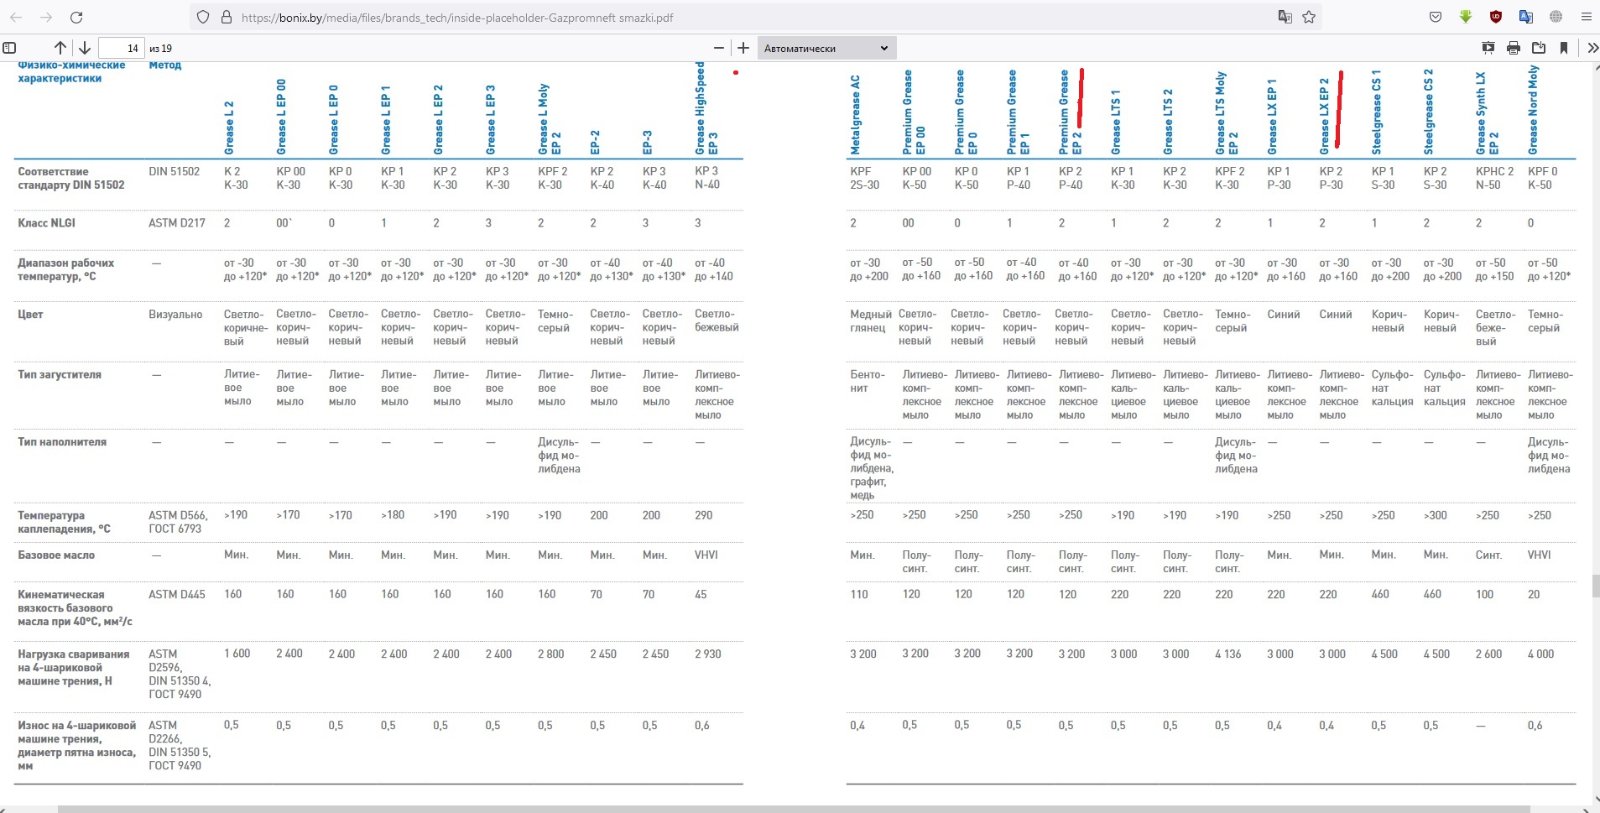Click the welding load value '4 136'
The width and height of the screenshot is (1600, 813).
pos(1228,654)
